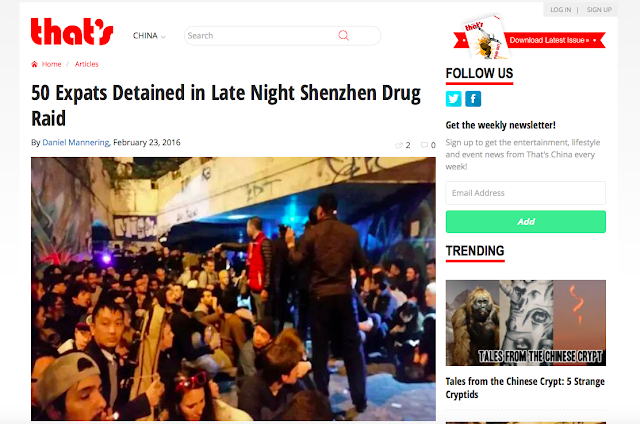Click the chevron next to CHINA
The width and height of the screenshot is (640, 424).
click(x=163, y=37)
